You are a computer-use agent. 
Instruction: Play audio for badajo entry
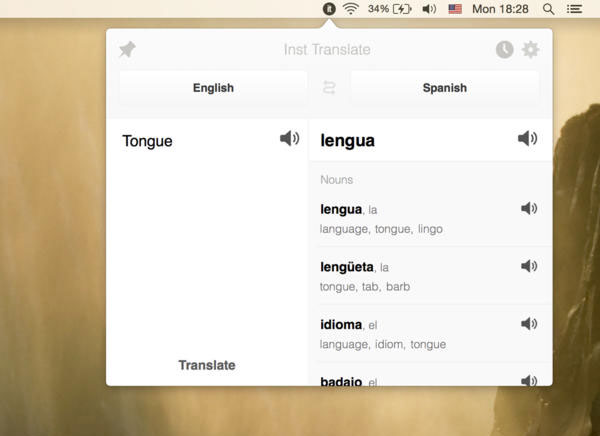pos(529,380)
